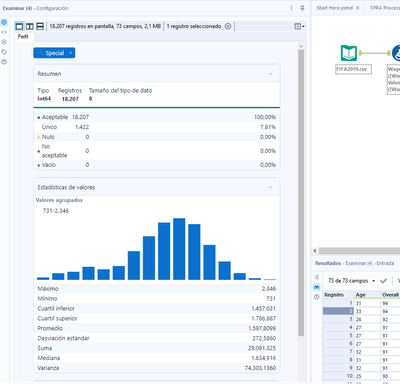Click the apply checkmark in Results toolbar

pos(383,281)
